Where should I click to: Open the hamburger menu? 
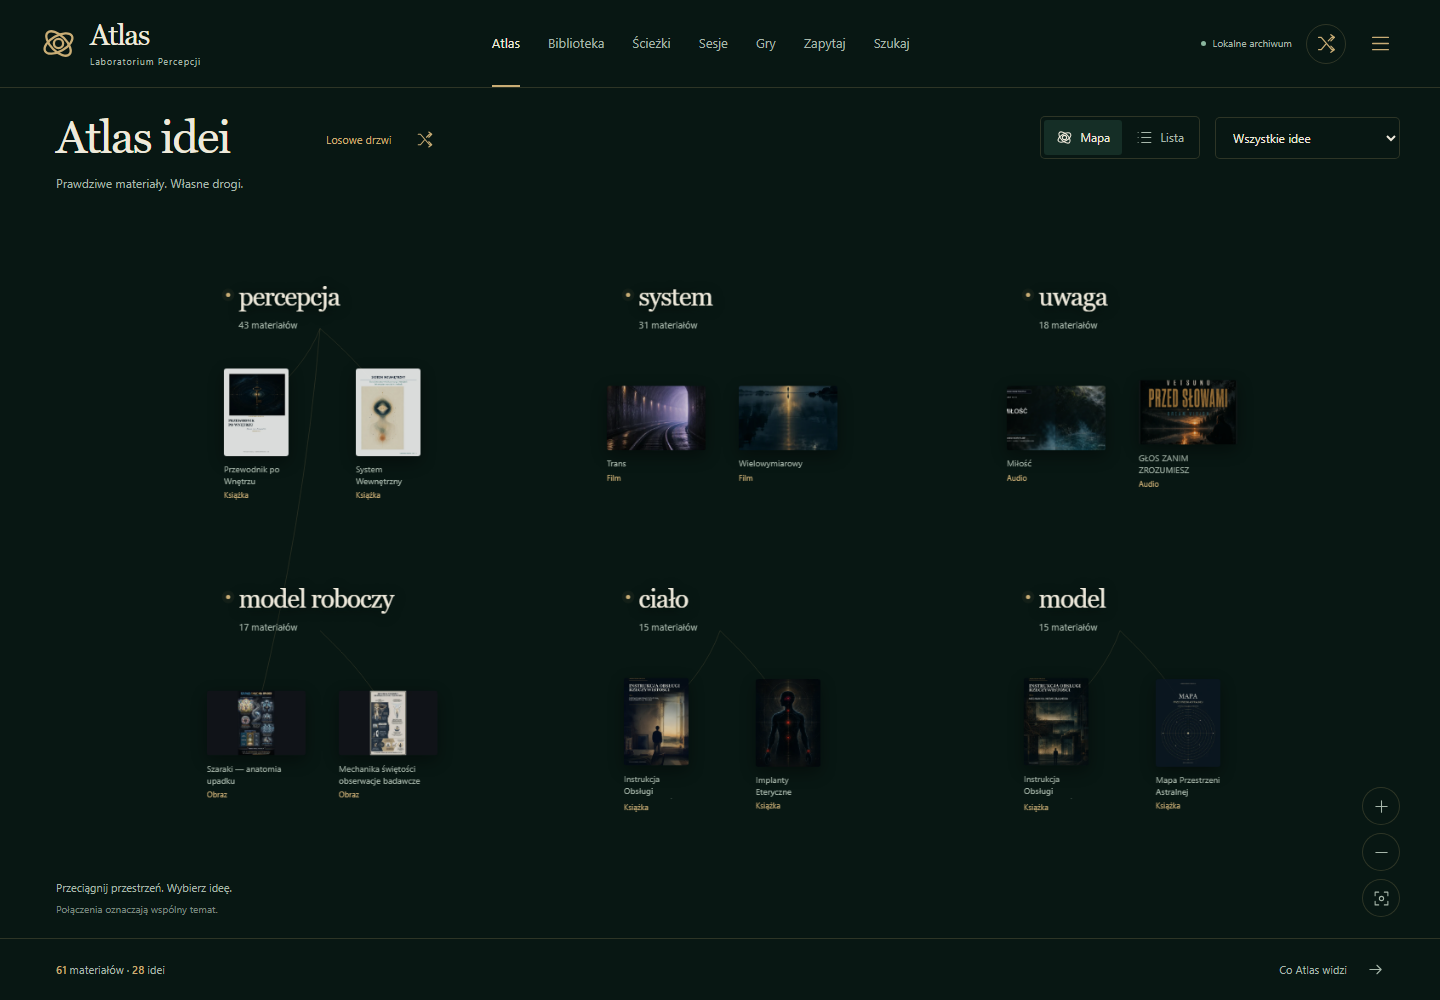click(1380, 44)
